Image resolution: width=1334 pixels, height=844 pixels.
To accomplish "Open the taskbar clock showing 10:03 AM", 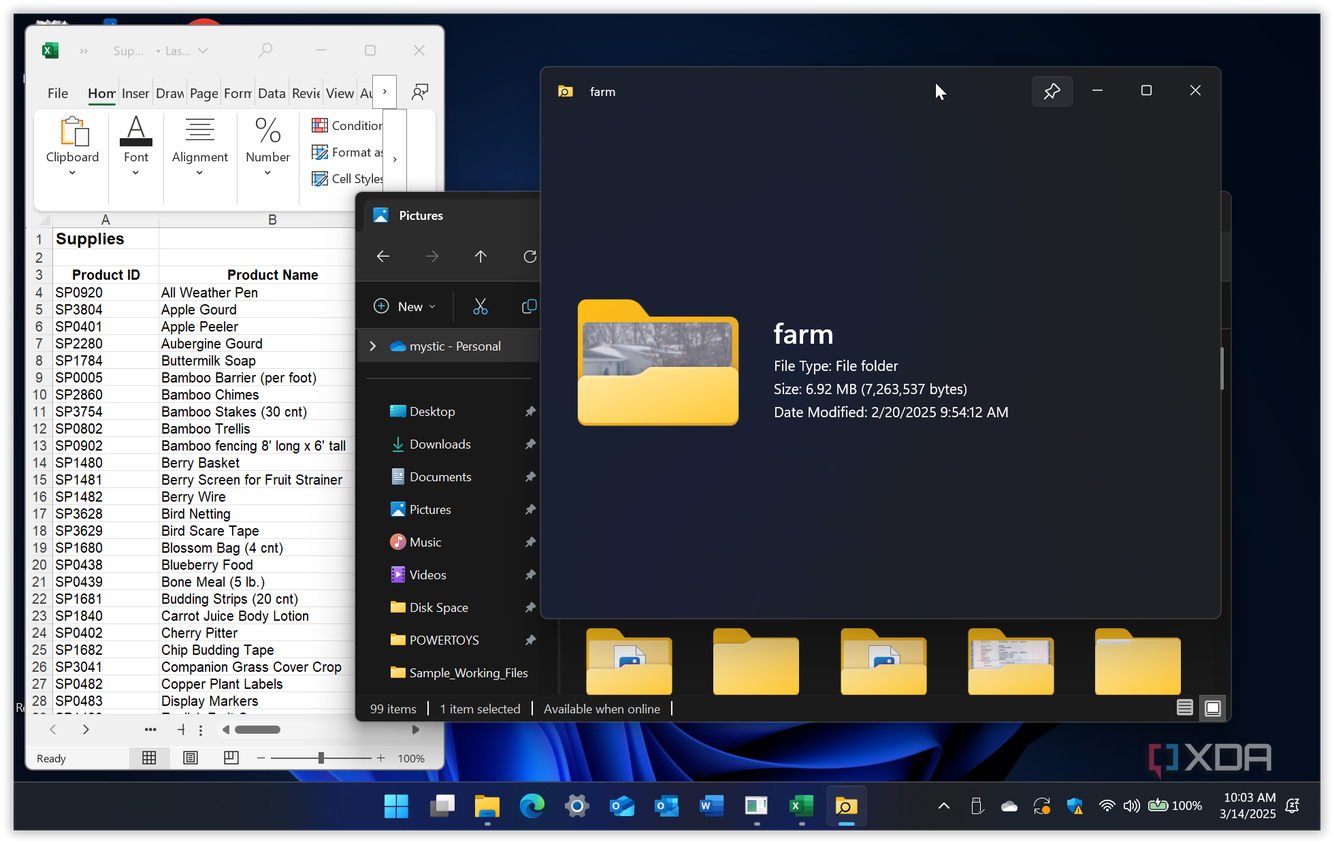I will click(1249, 806).
